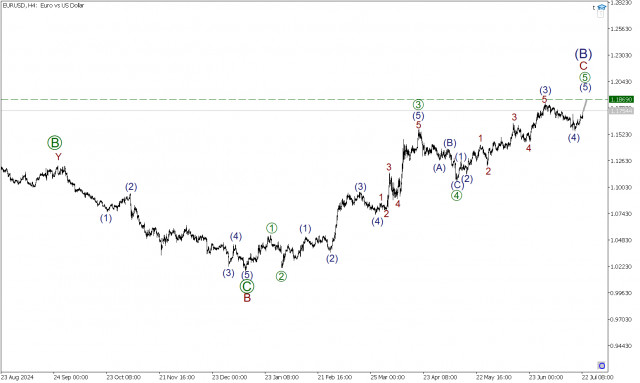Click the blue circle icon at chart corner
The height and width of the screenshot is (383, 640).
tap(601, 365)
